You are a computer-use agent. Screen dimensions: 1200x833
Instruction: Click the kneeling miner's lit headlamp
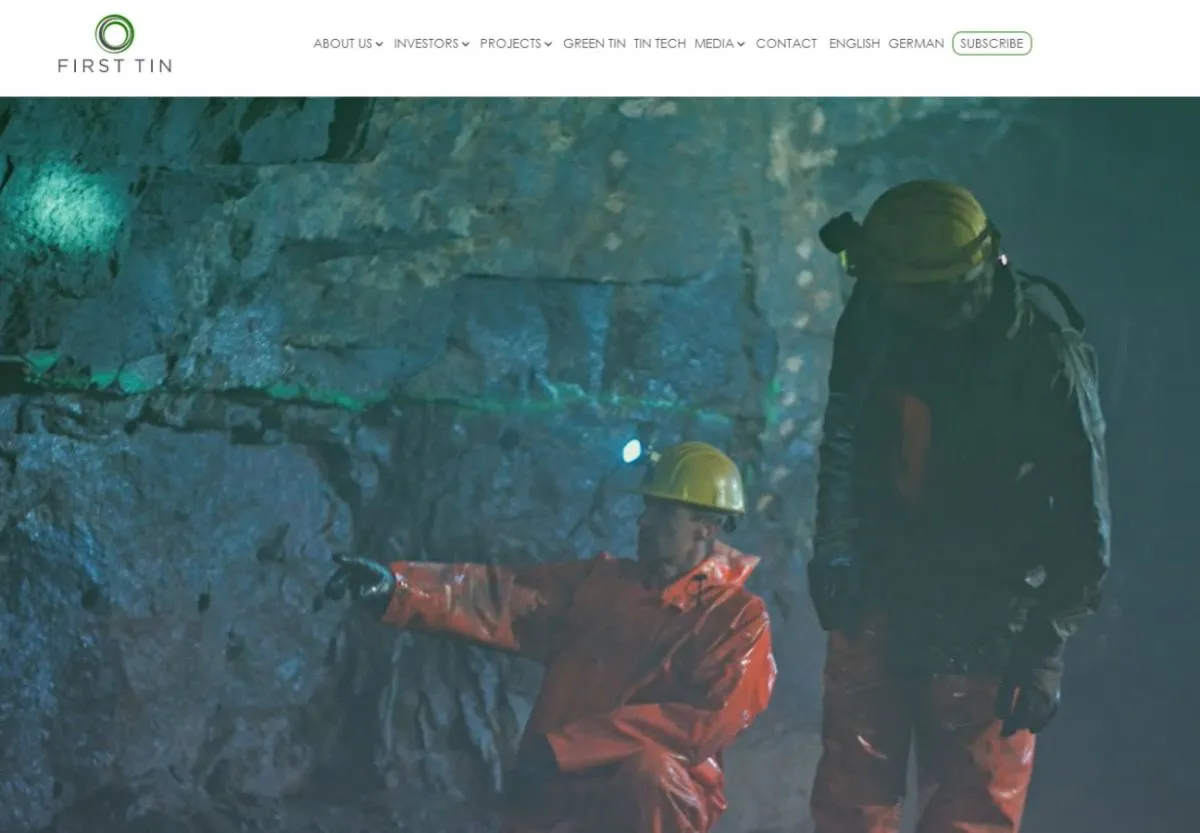point(632,451)
